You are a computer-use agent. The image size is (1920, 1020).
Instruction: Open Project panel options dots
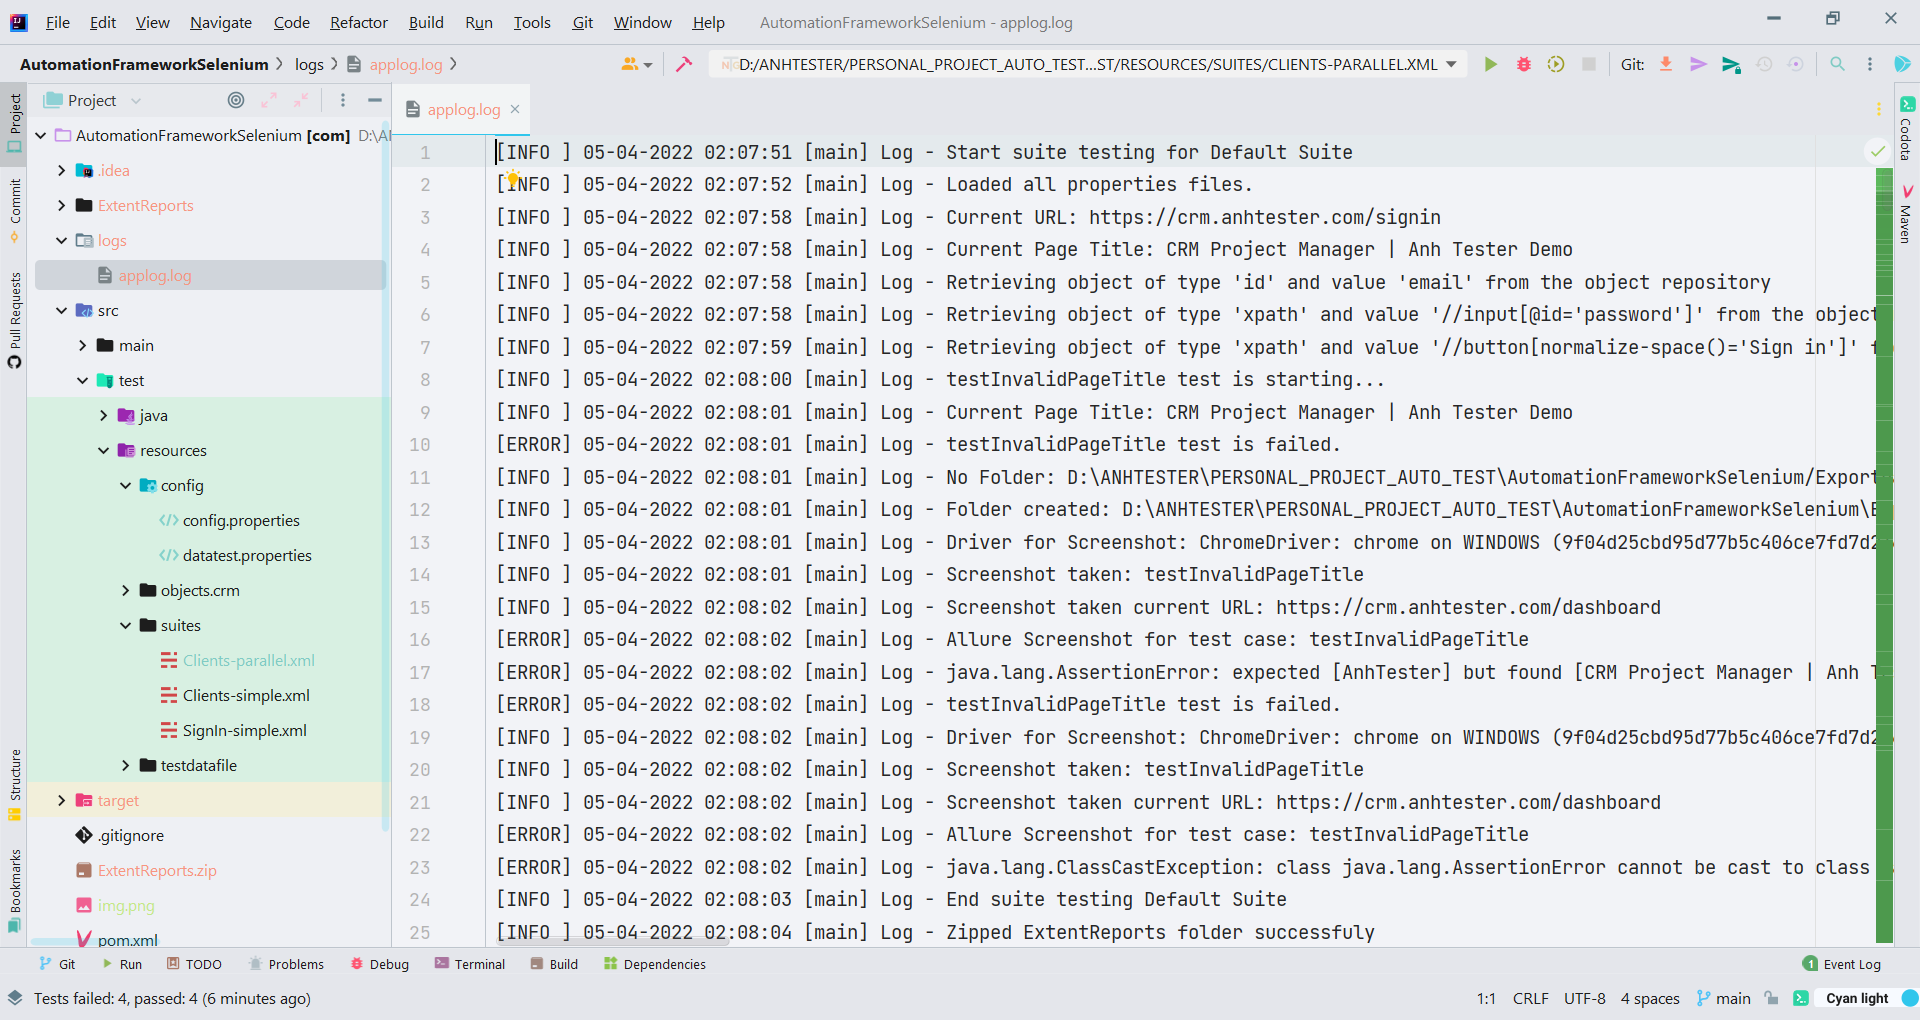[343, 100]
